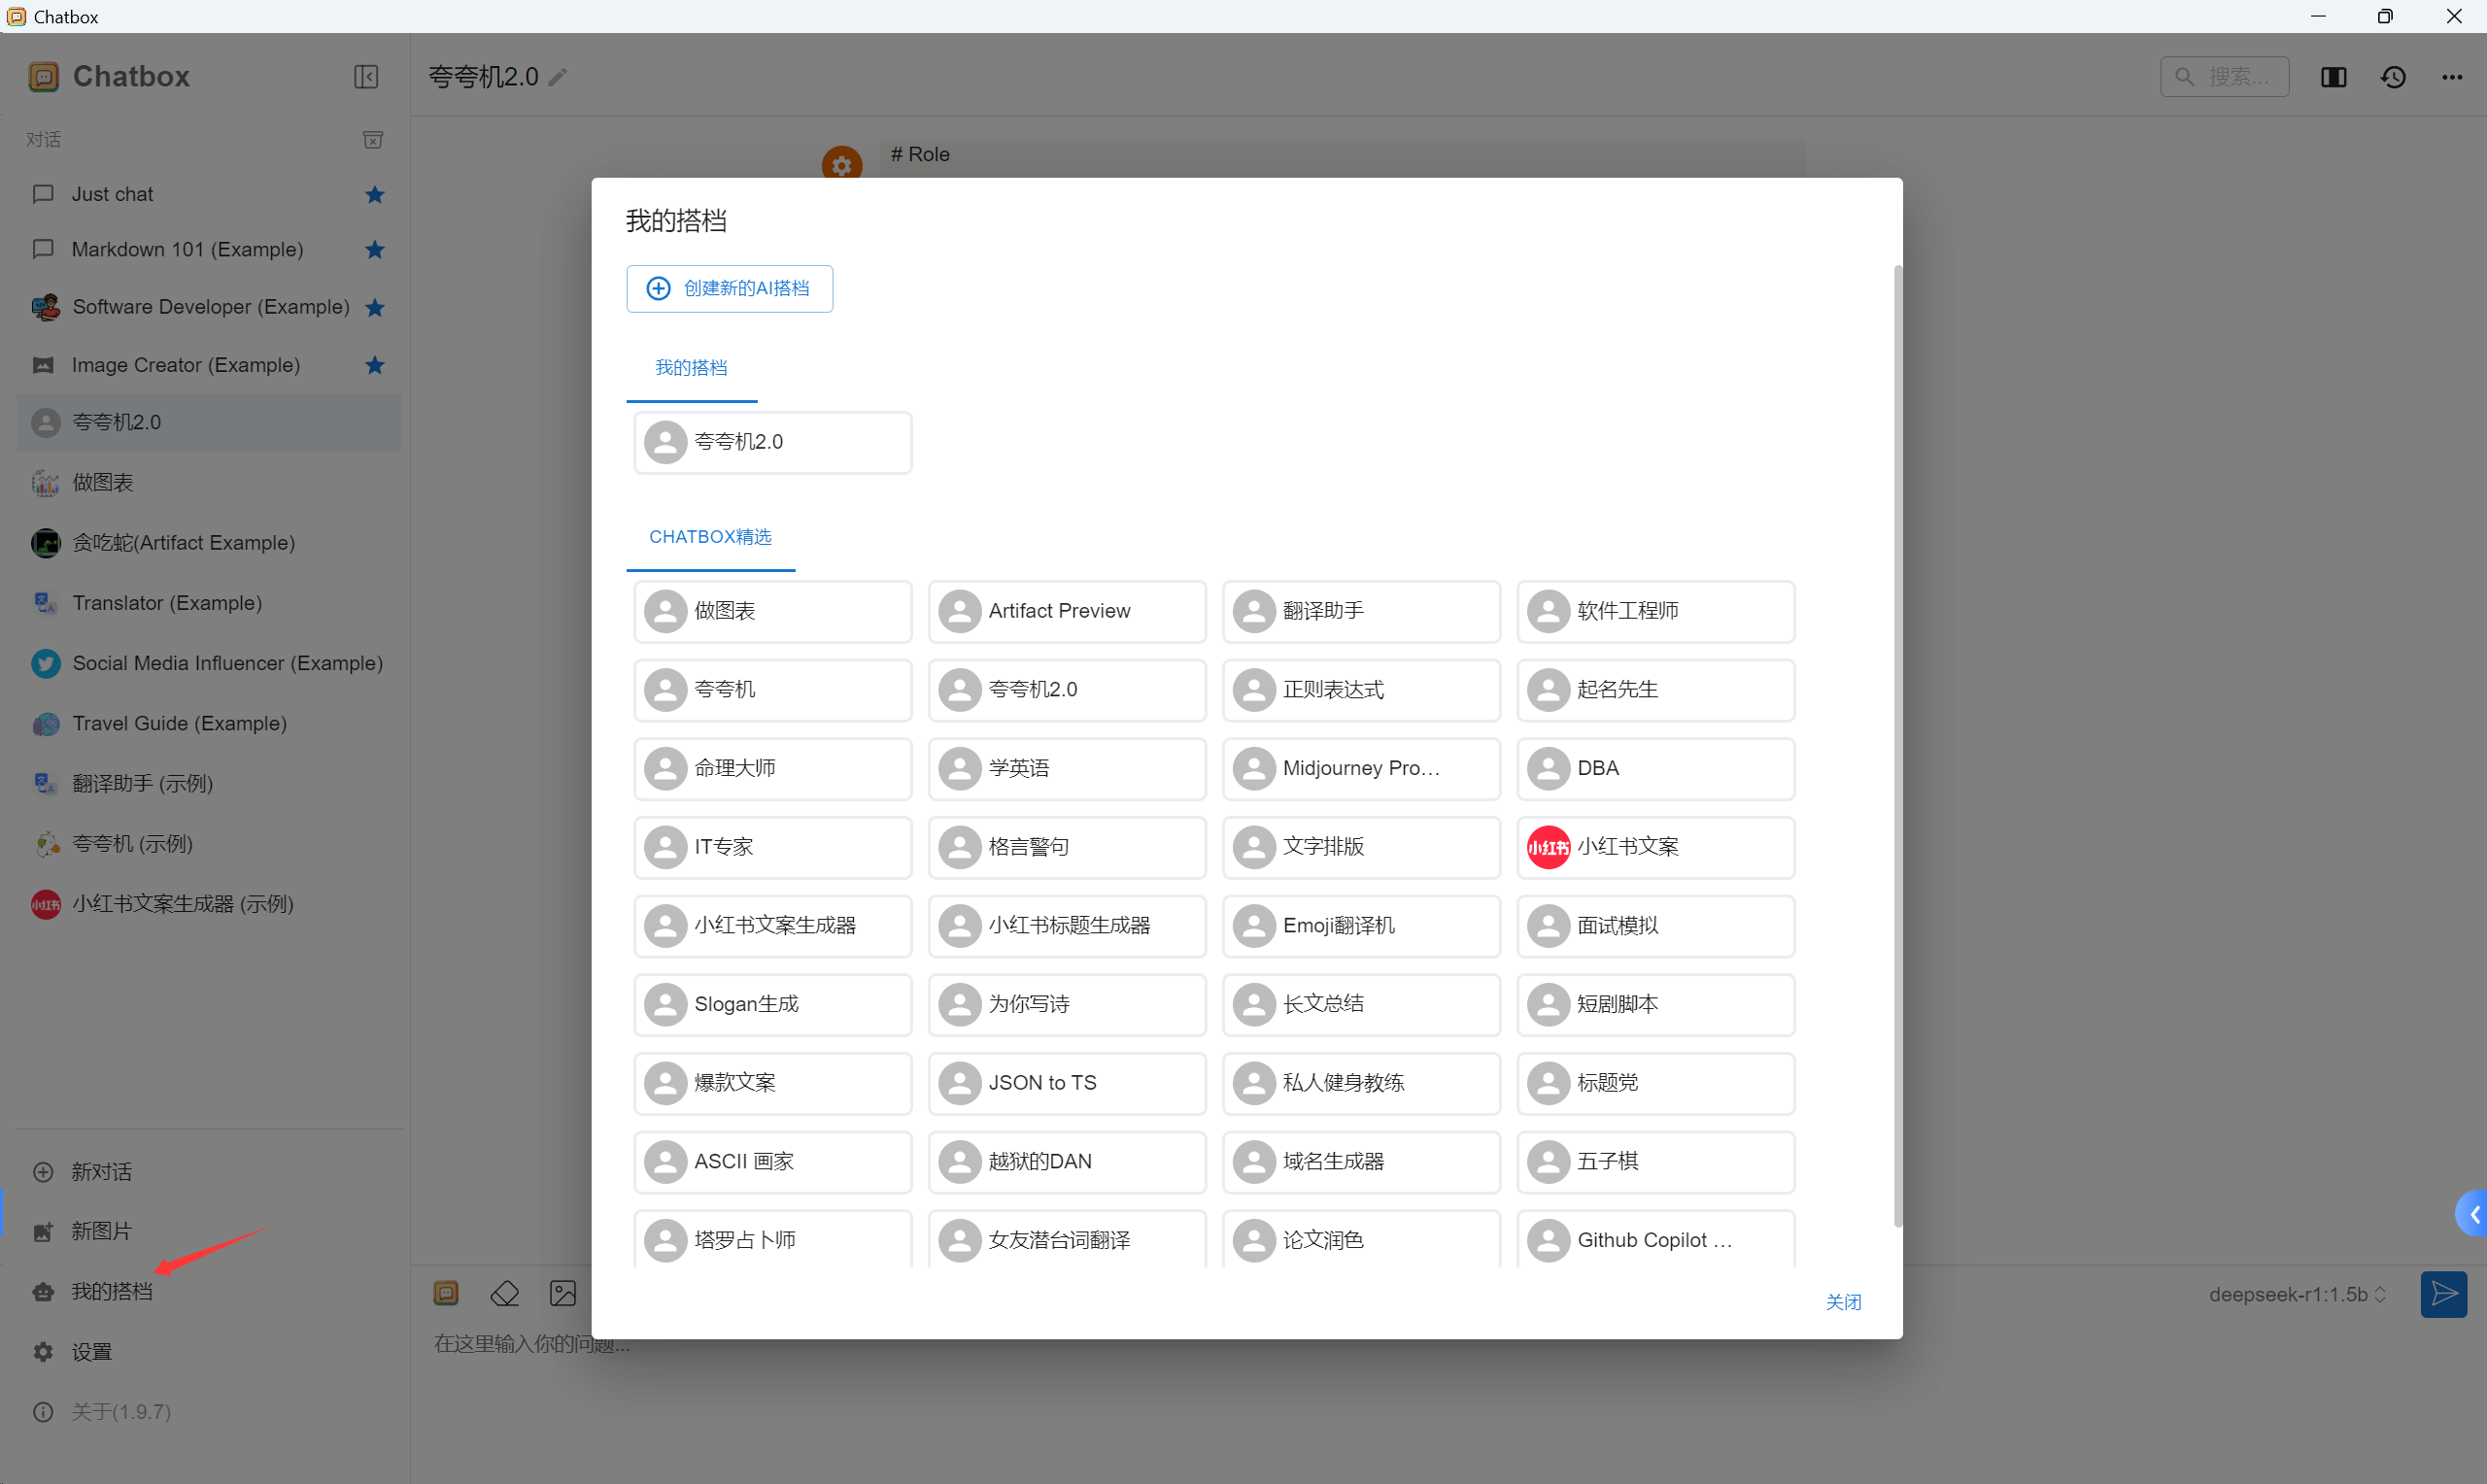Open 关于(1.9.7) about entry
The height and width of the screenshot is (1484, 2487).
[208, 1412]
